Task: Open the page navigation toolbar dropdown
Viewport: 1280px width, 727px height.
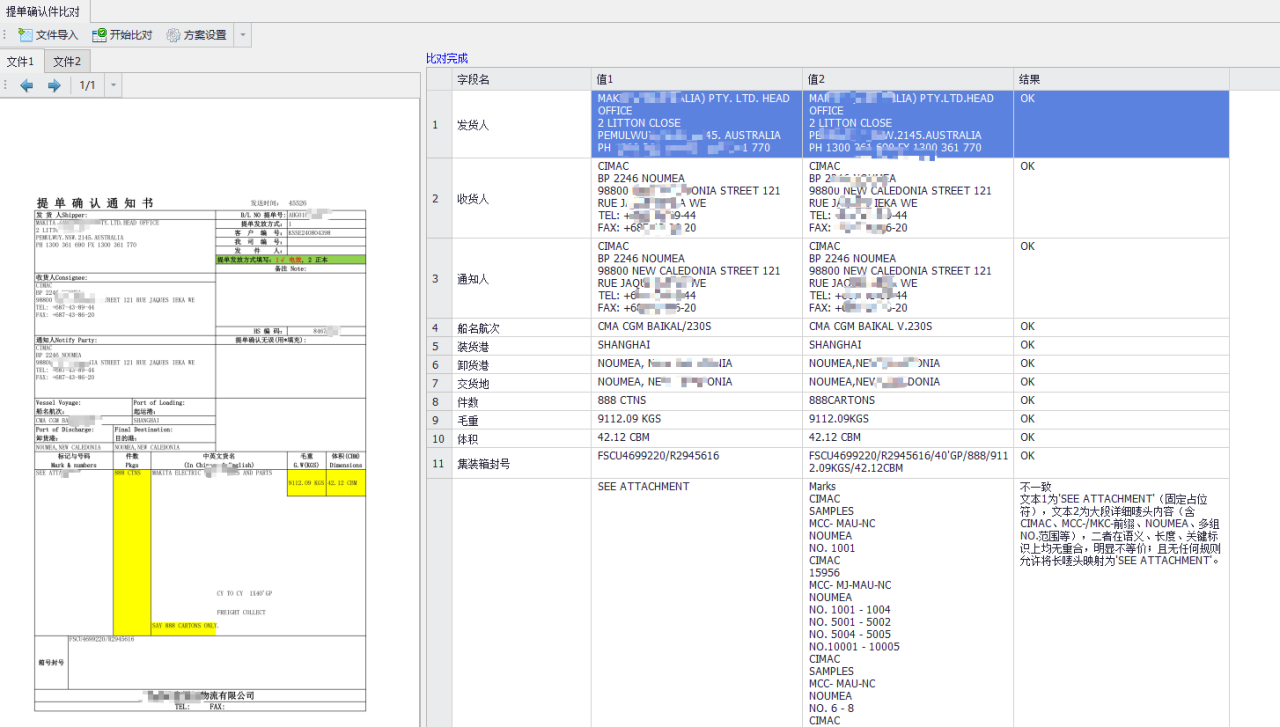Action: point(114,85)
